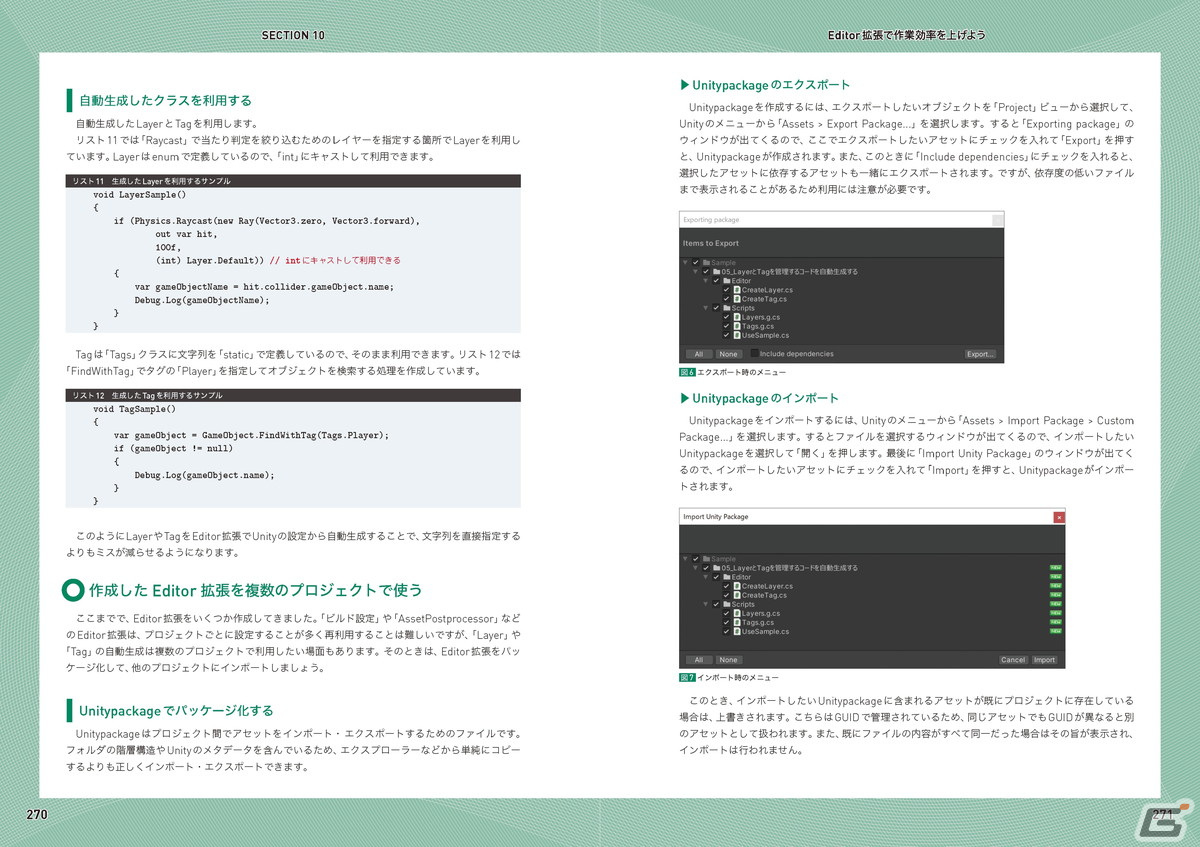Click the NEW badge on Editor import row
Screen dimensions: 1200x847
pyautogui.click(x=1056, y=577)
